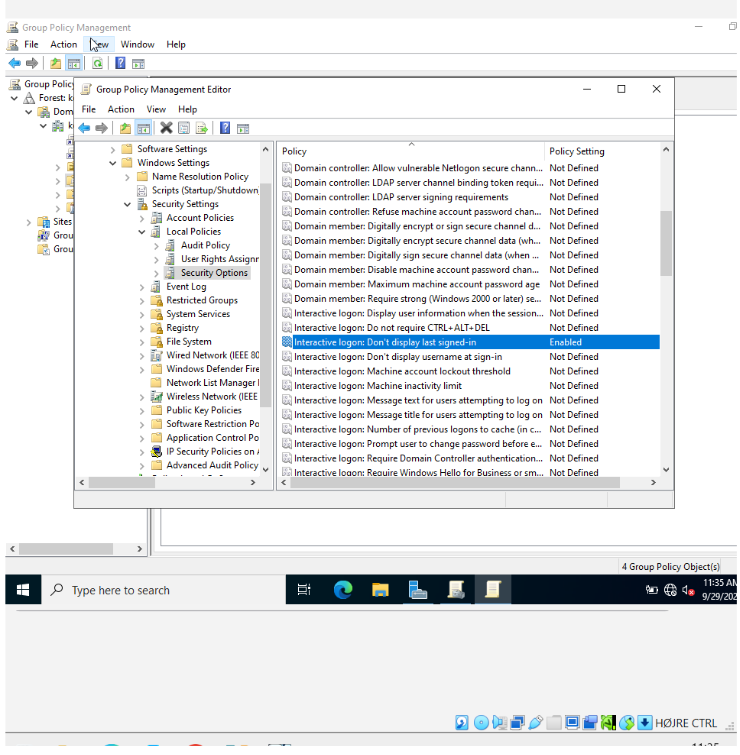Click scroll-down arrow of policy list
The height and width of the screenshot is (755, 740).
click(x=666, y=469)
